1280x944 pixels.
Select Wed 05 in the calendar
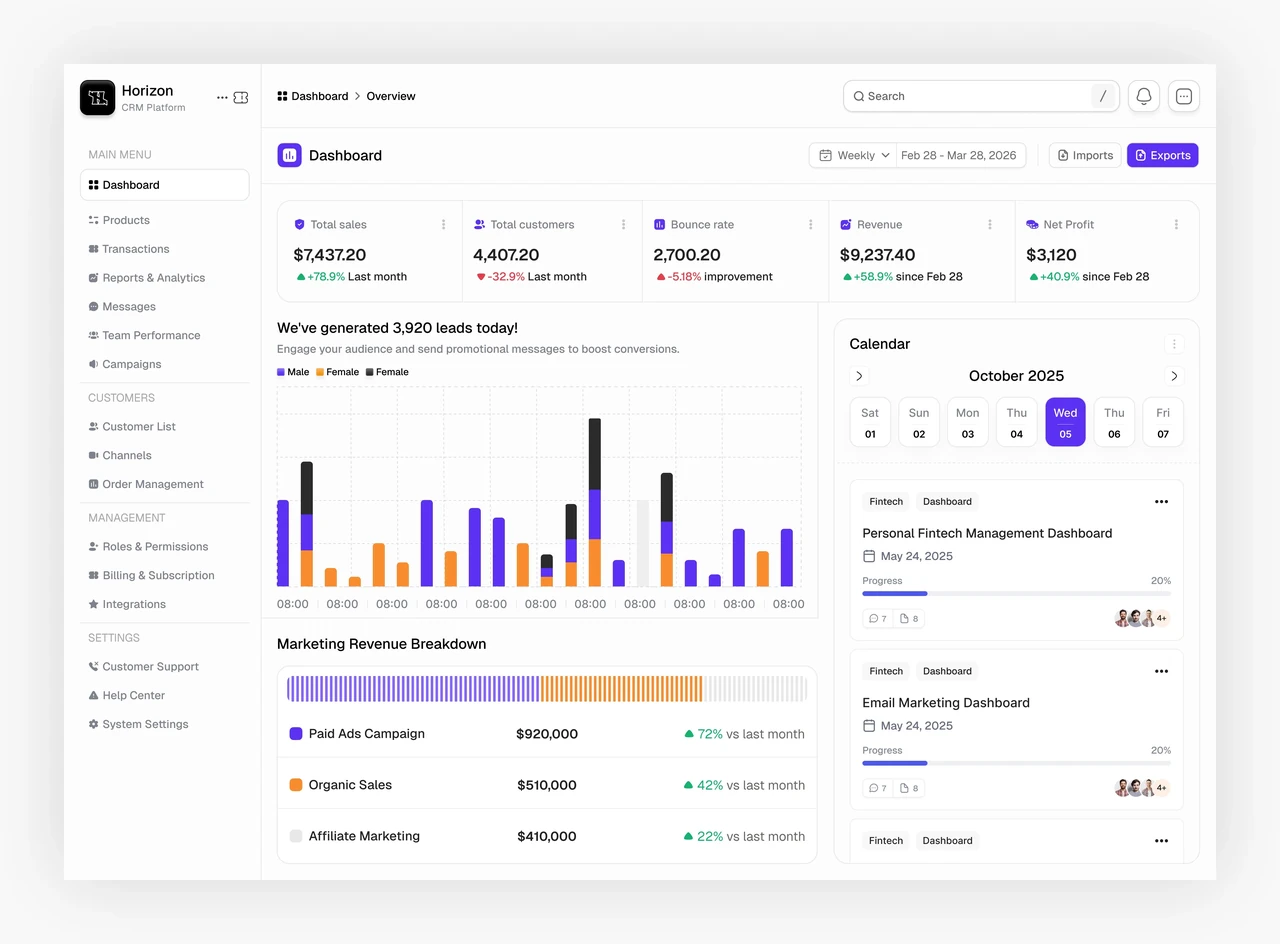1065,422
